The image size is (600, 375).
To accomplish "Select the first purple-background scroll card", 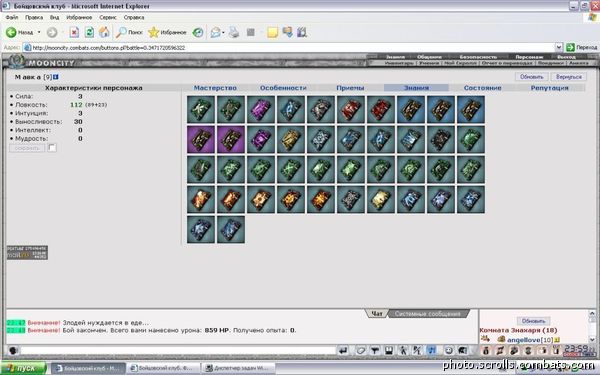I will coord(201,140).
